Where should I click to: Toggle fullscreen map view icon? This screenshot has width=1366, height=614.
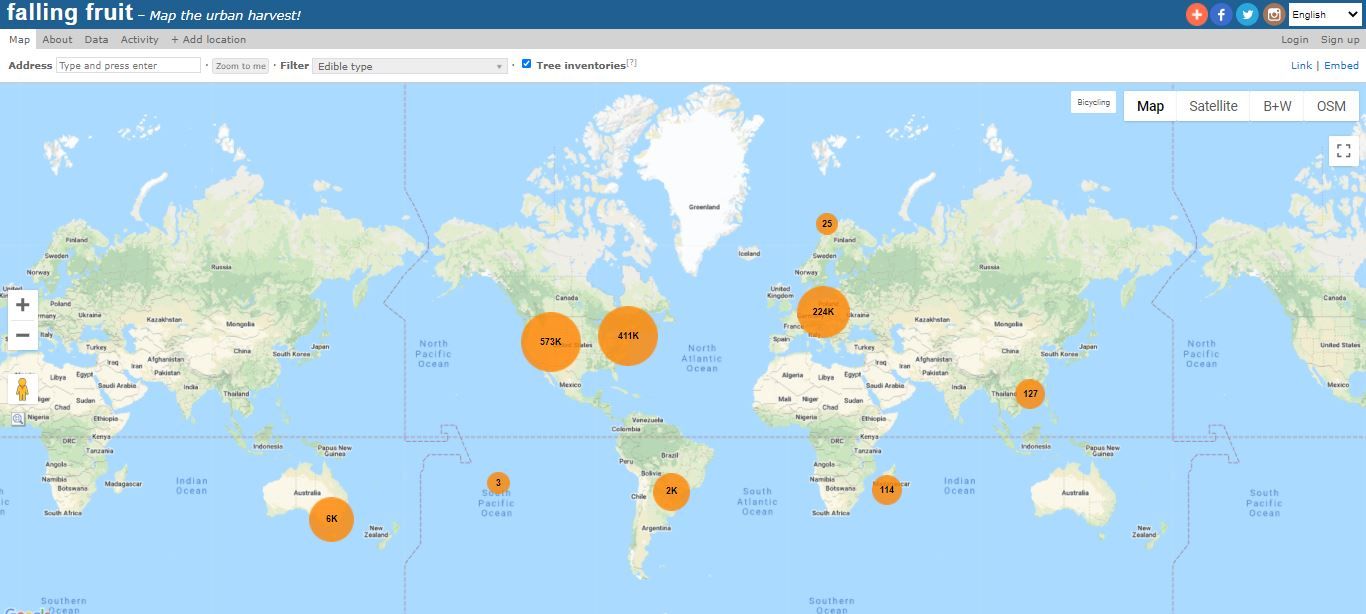pyautogui.click(x=1344, y=151)
